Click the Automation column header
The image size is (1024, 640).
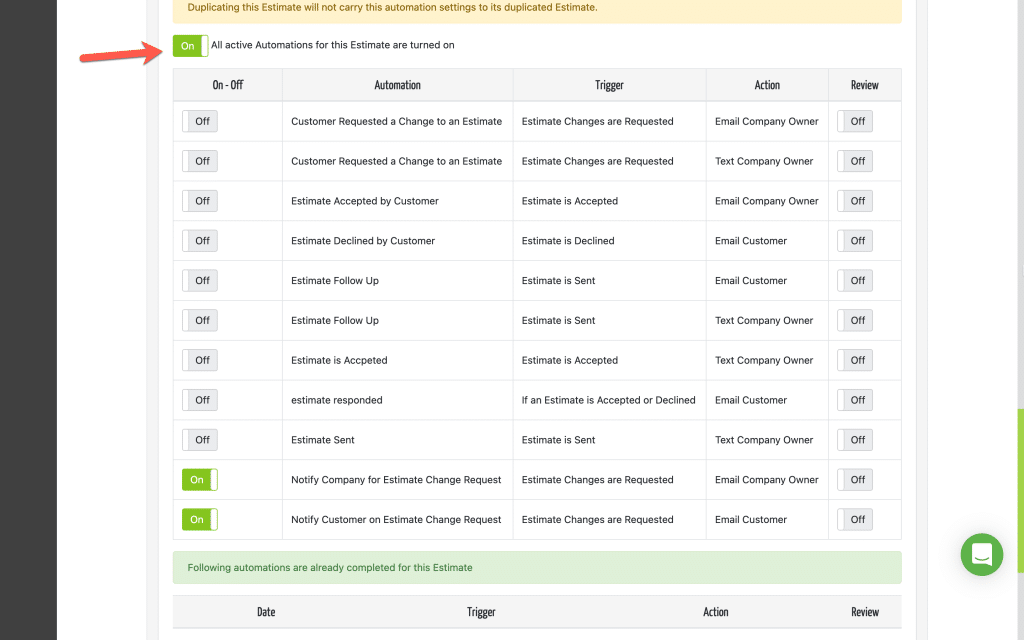pyautogui.click(x=398, y=85)
